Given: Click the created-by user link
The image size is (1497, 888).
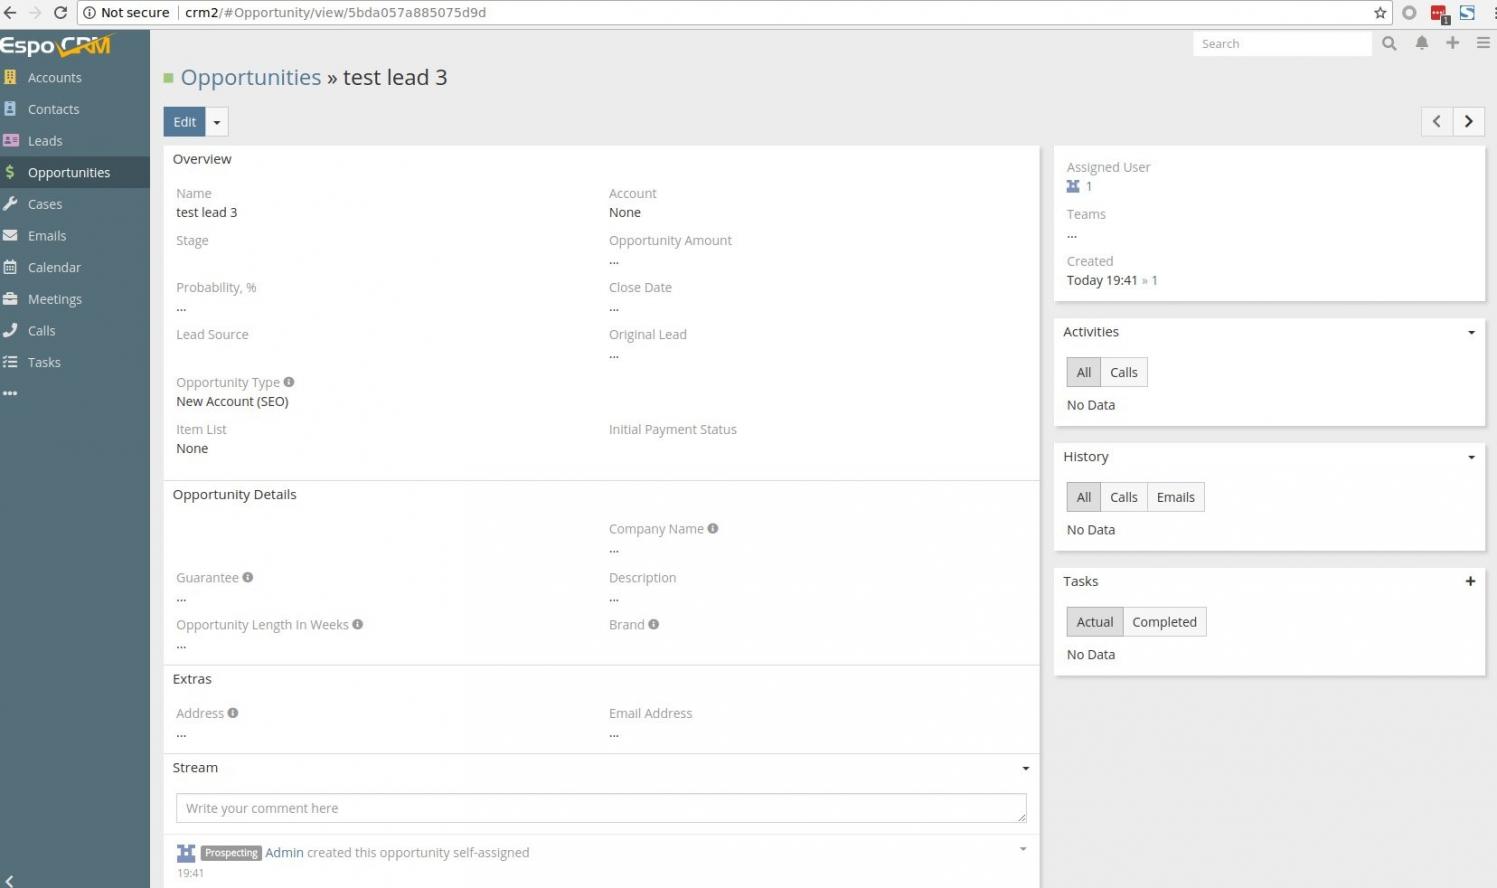Looking at the screenshot, I should 1154,280.
